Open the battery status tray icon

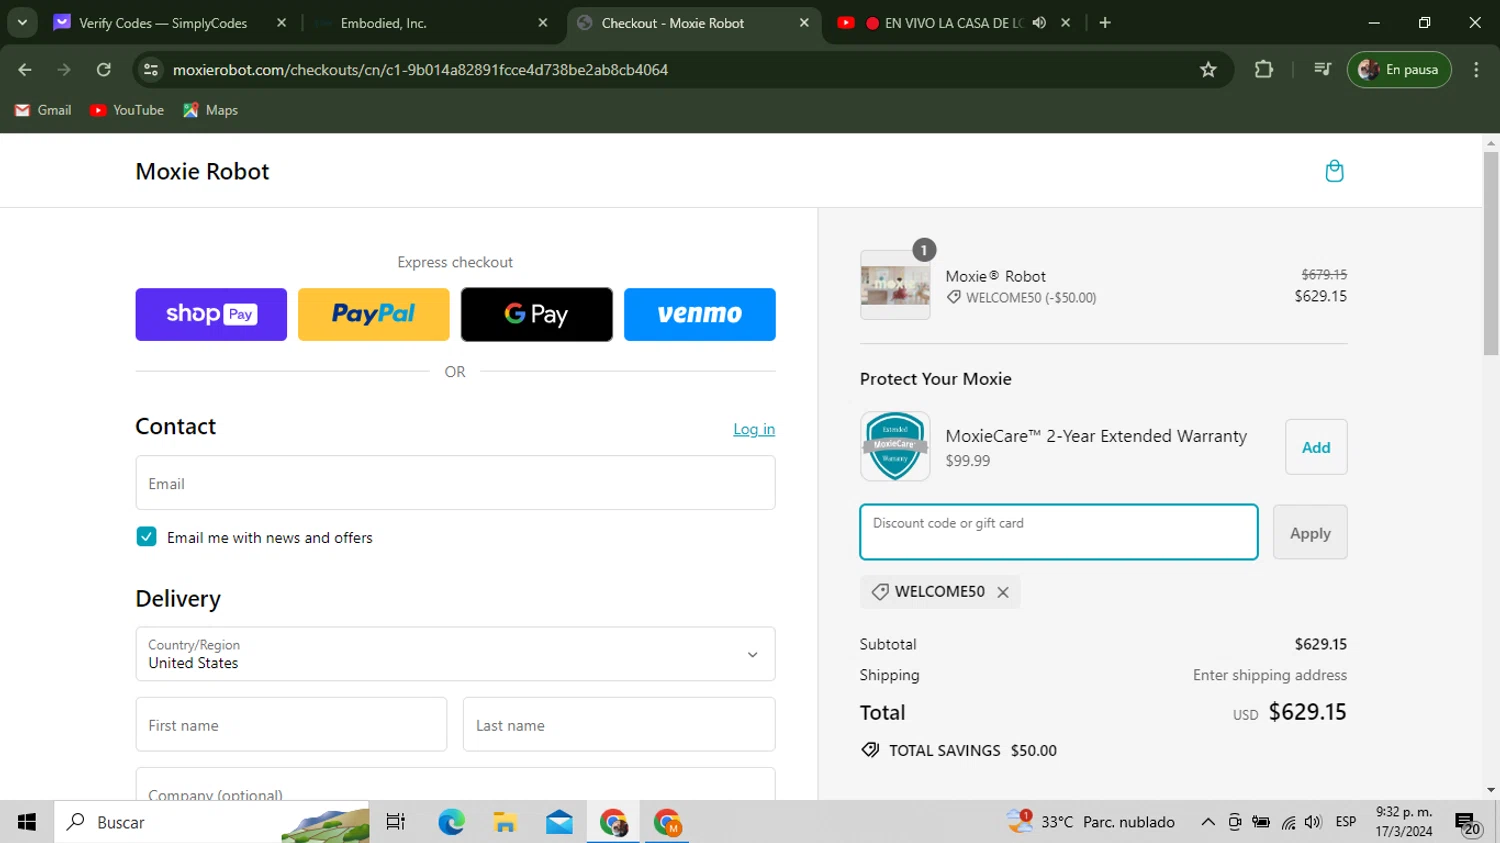pyautogui.click(x=1261, y=822)
